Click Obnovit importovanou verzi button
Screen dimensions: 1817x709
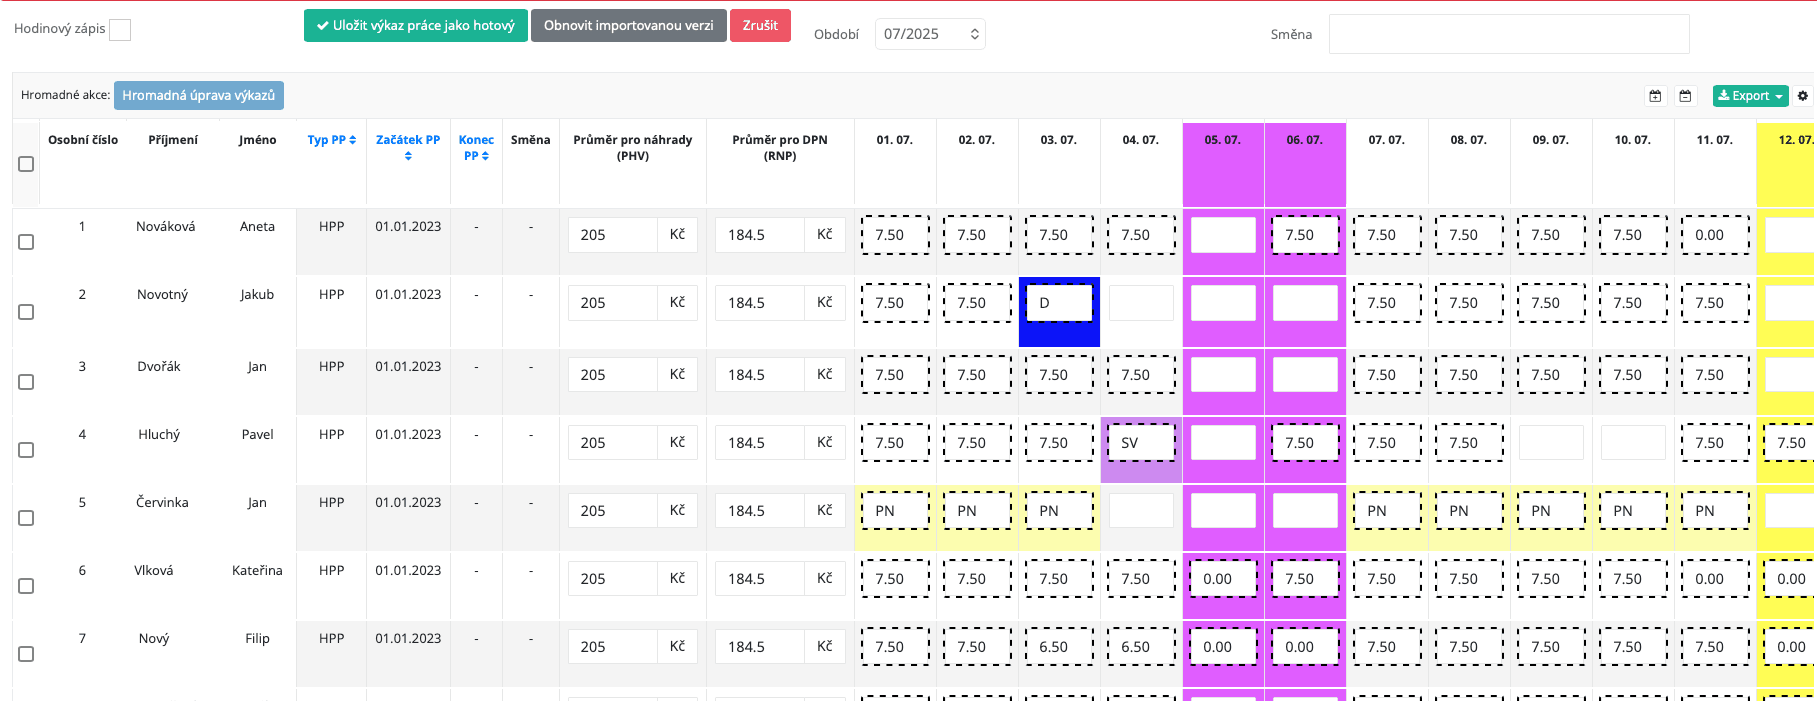pyautogui.click(x=629, y=26)
